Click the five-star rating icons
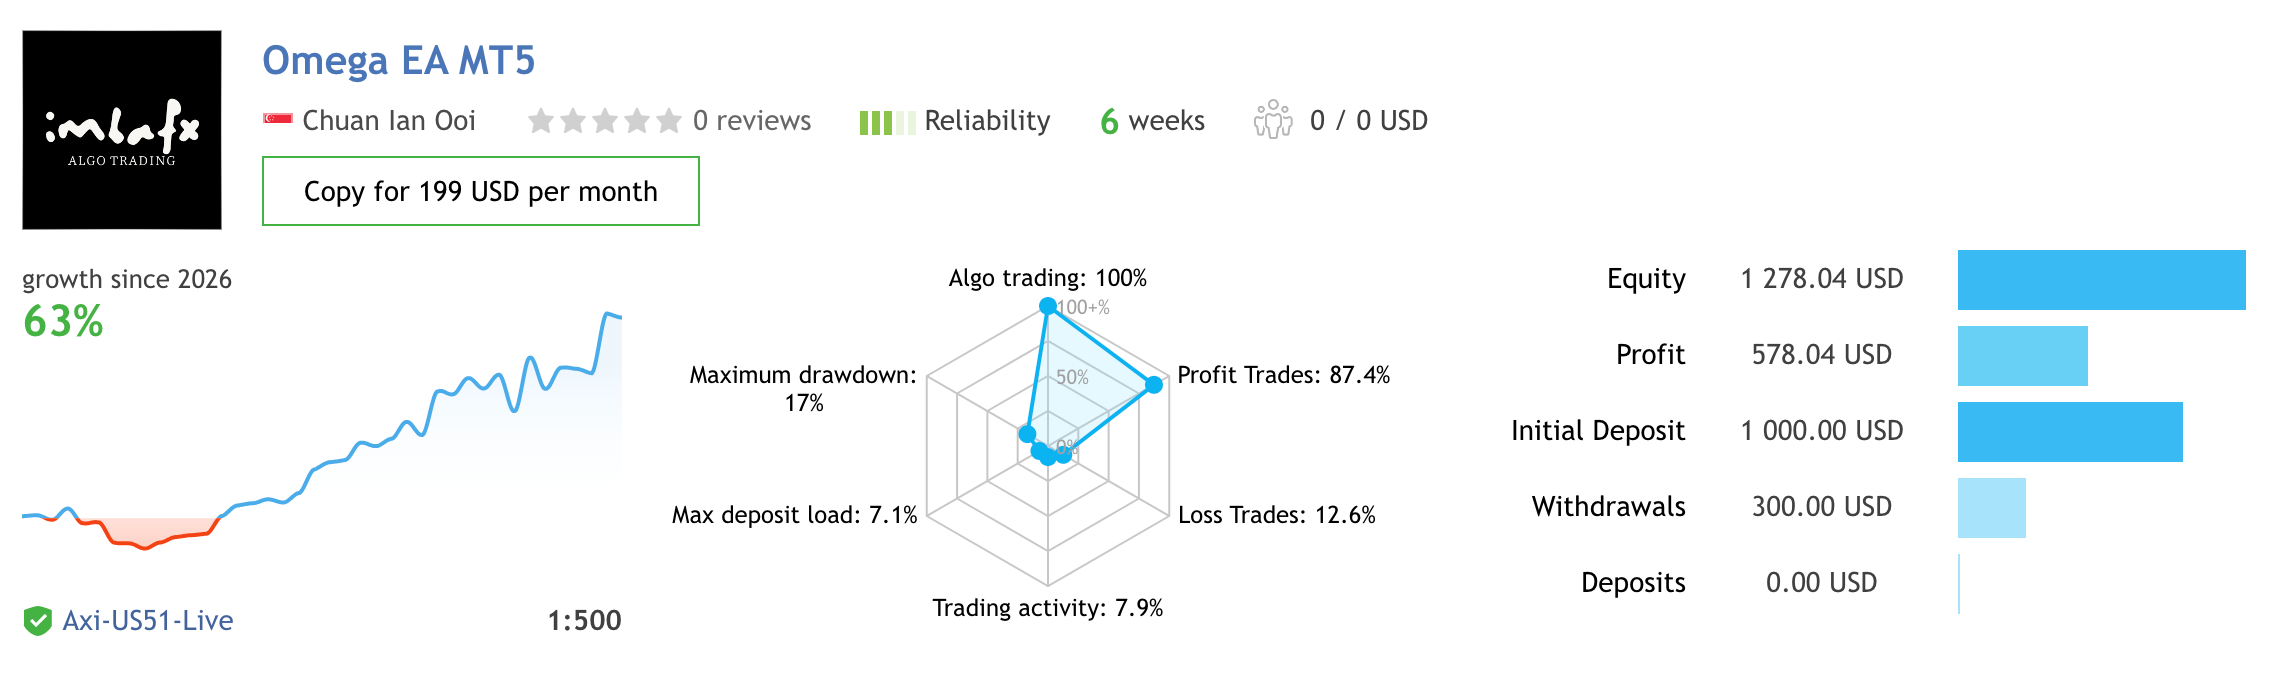2270x700 pixels. pos(604,121)
